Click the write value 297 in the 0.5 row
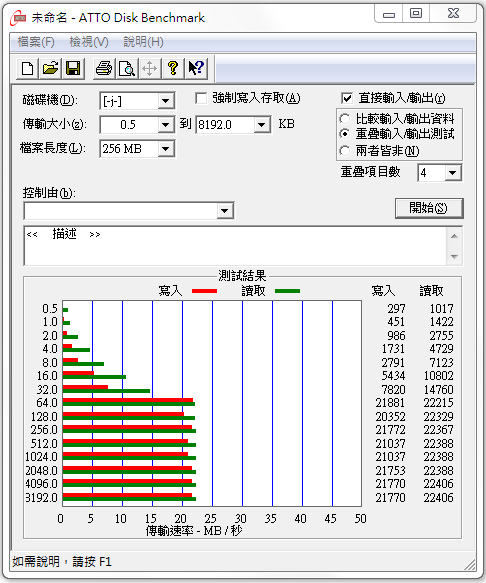 [x=396, y=309]
